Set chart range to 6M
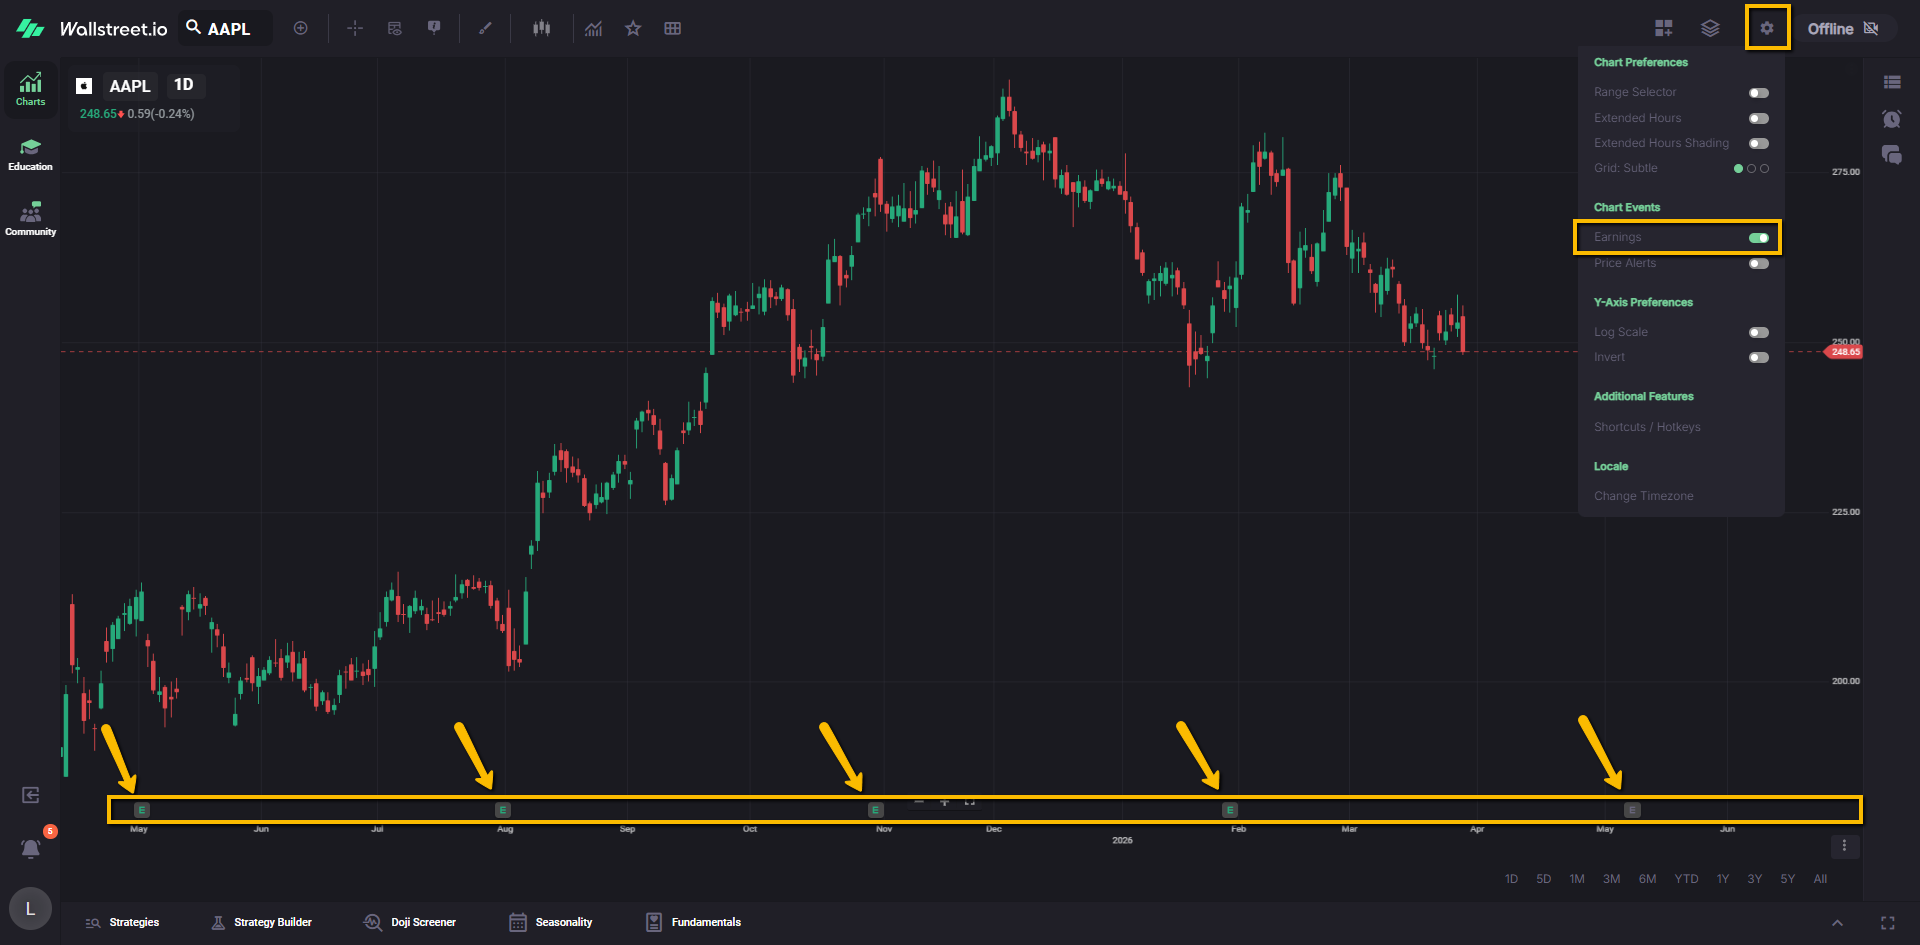1920x945 pixels. tap(1647, 879)
